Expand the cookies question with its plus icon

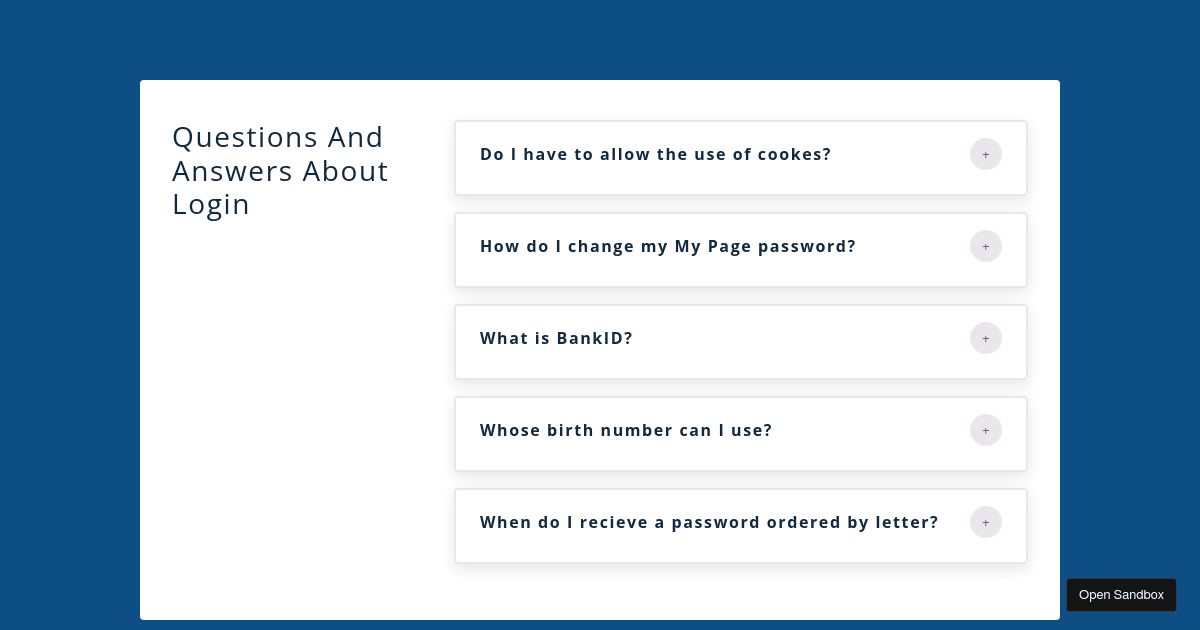[x=985, y=154]
